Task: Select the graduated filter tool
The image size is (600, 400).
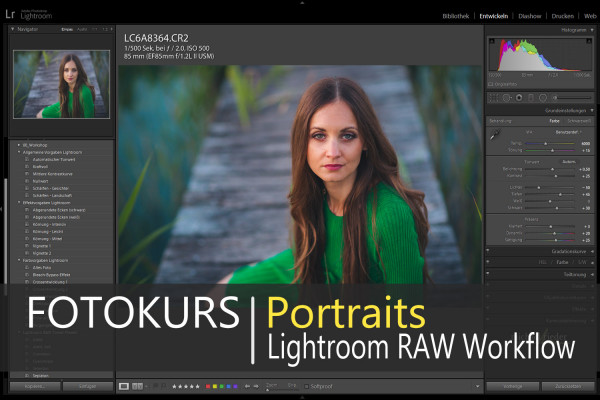Action: pyautogui.click(x=531, y=98)
